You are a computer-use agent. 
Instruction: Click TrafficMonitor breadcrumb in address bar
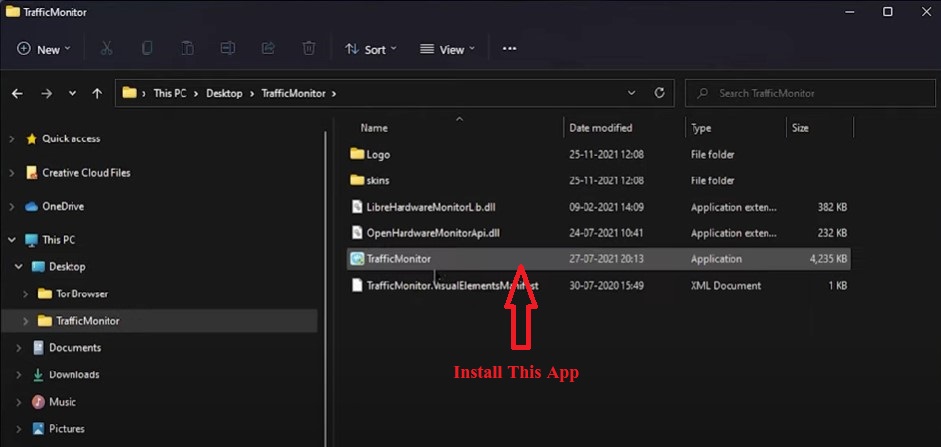(x=293, y=94)
